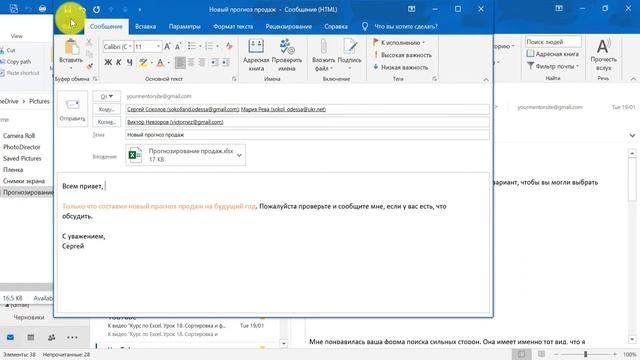
Task: Click Attach File (Вложить файл)
Action: (x=324, y=55)
